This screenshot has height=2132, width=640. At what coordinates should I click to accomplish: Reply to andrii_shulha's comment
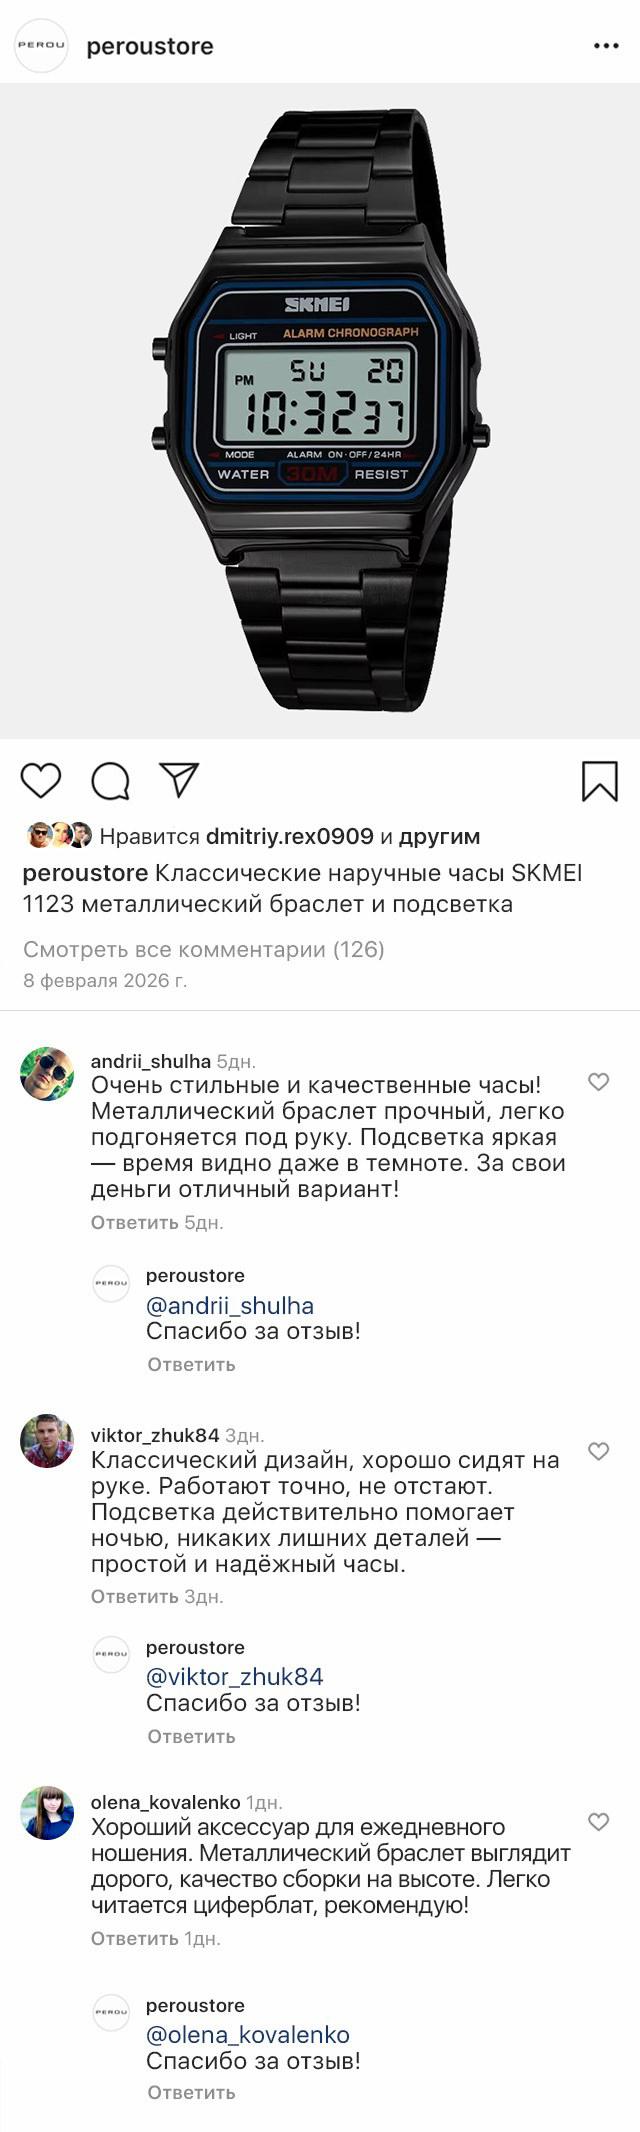pyautogui.click(x=134, y=1222)
